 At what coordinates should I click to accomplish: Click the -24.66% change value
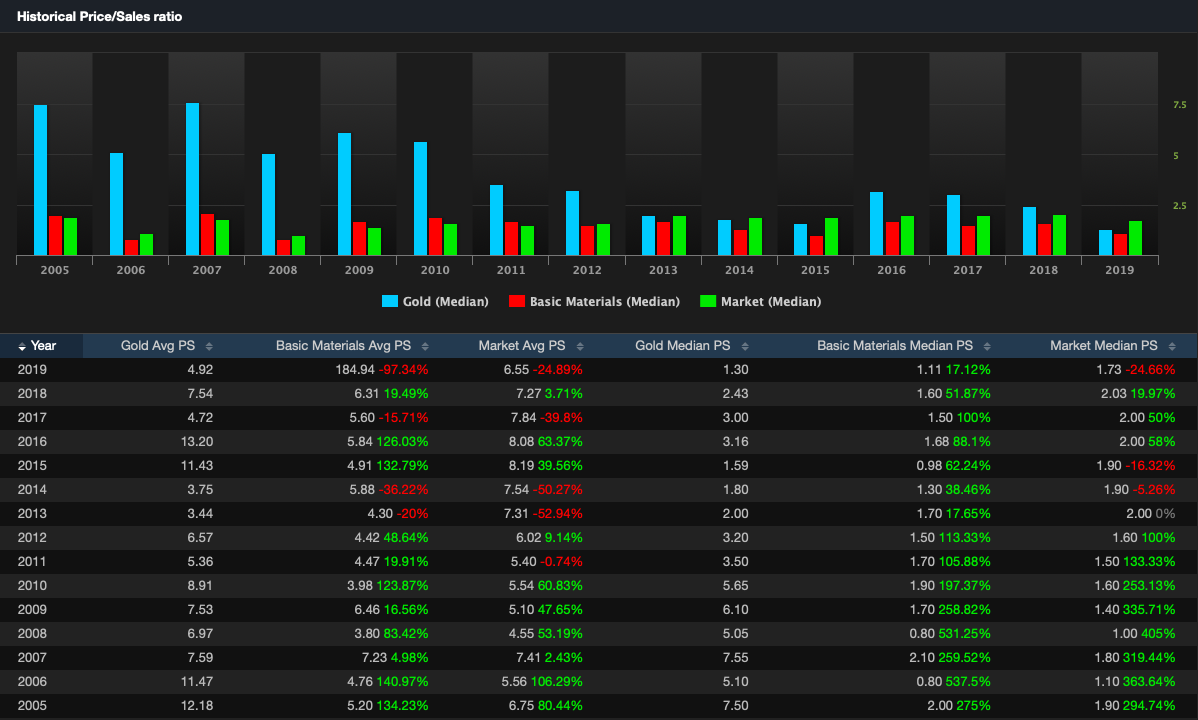click(1150, 370)
